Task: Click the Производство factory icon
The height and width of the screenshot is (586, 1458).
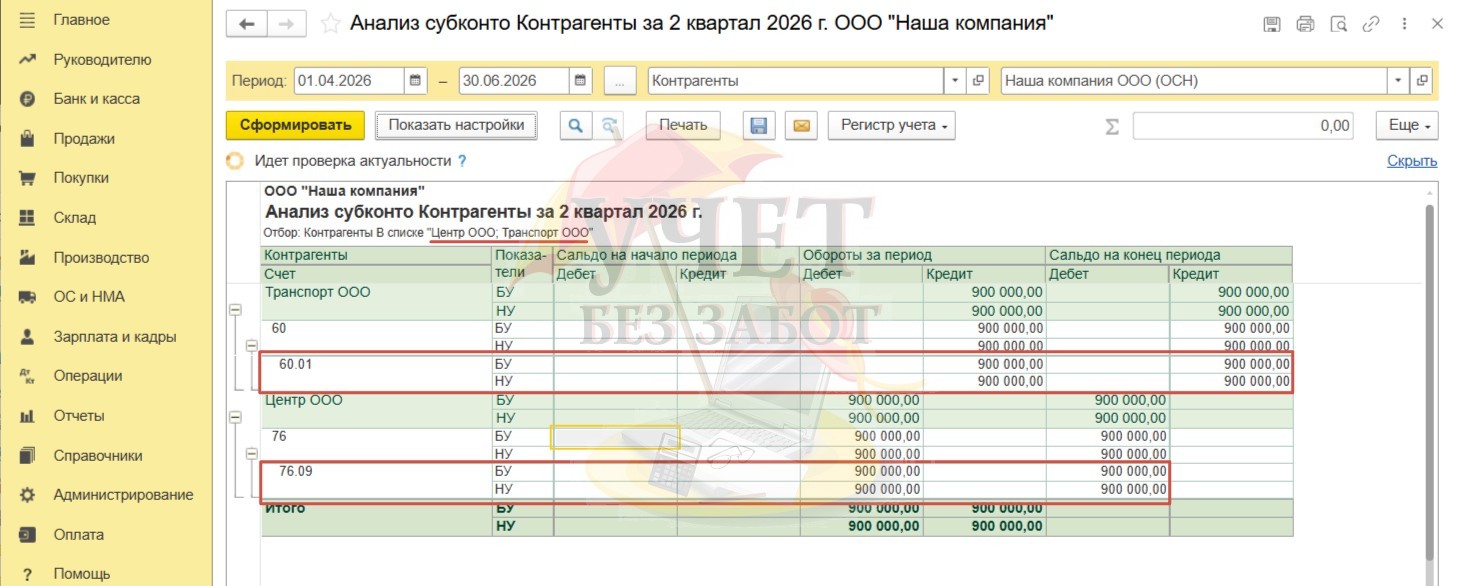Action: [28, 258]
